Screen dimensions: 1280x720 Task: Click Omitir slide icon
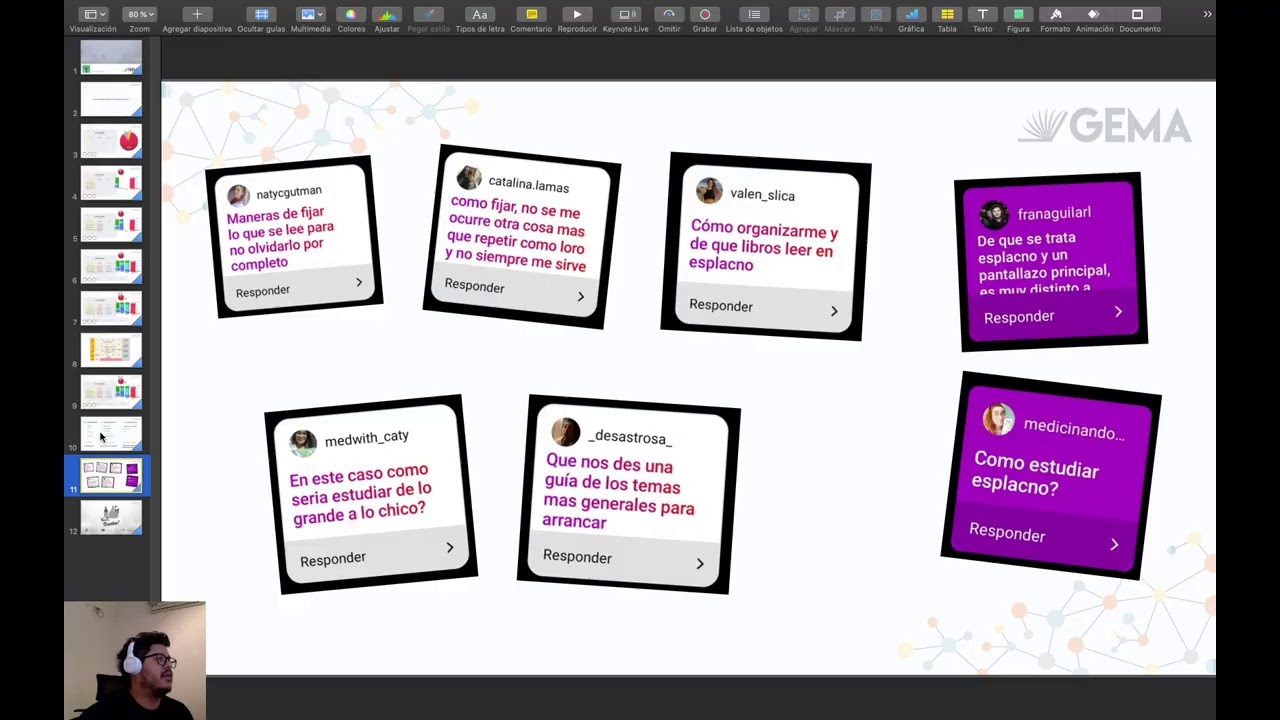point(669,14)
